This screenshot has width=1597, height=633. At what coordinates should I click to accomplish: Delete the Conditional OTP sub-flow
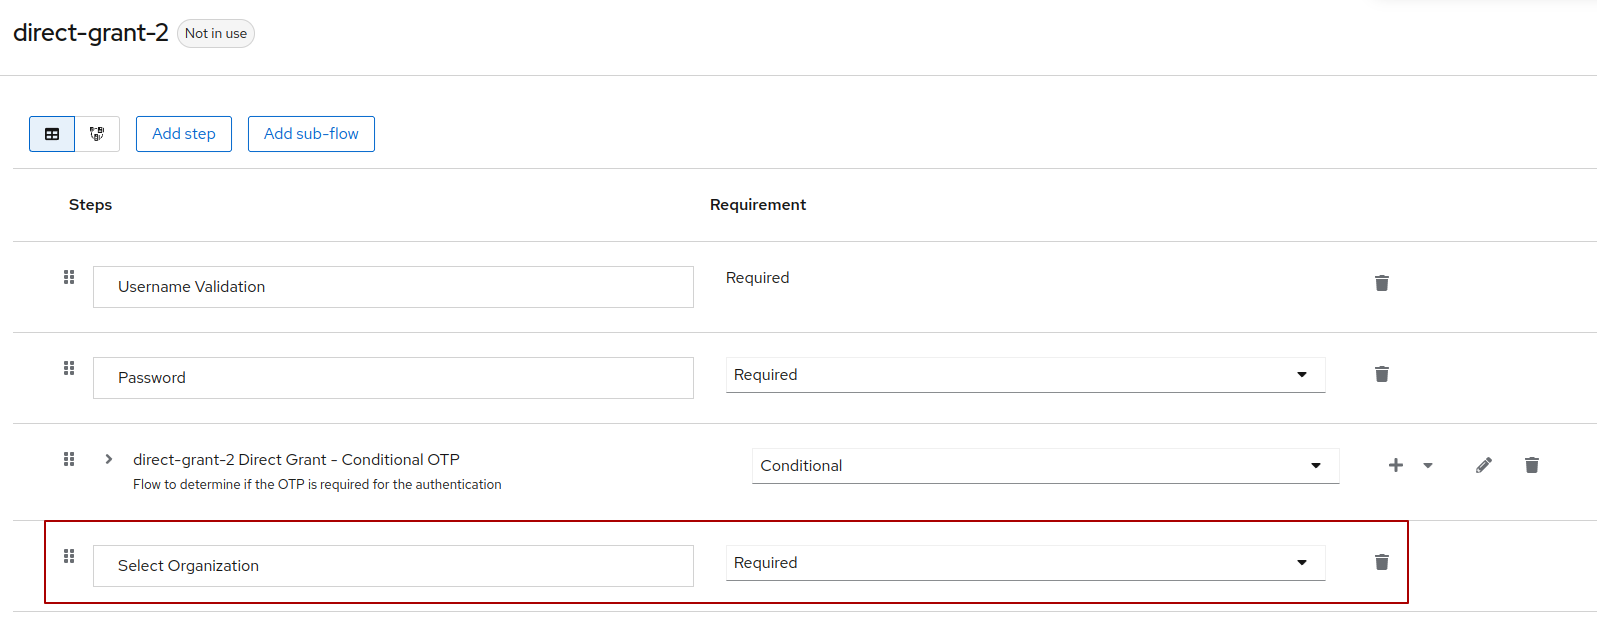pyautogui.click(x=1531, y=465)
